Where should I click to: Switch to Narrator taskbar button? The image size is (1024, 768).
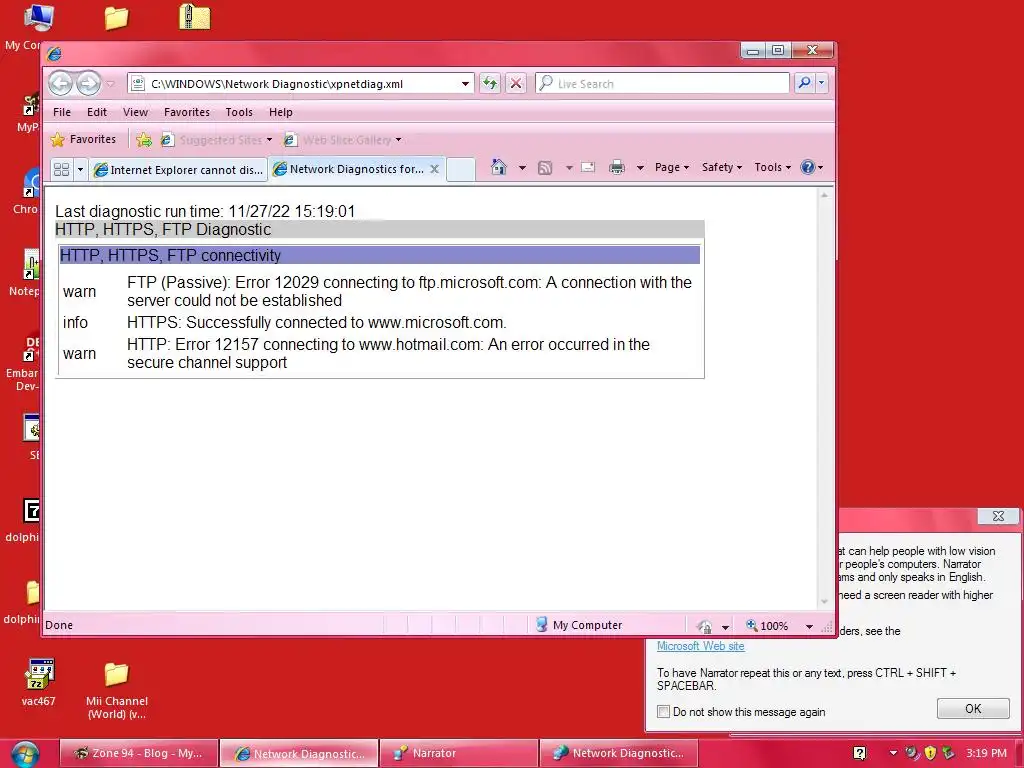pyautogui.click(x=458, y=753)
